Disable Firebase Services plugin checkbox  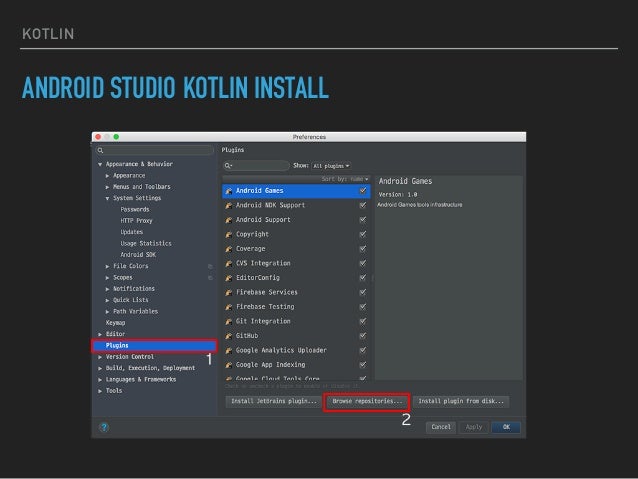363,292
